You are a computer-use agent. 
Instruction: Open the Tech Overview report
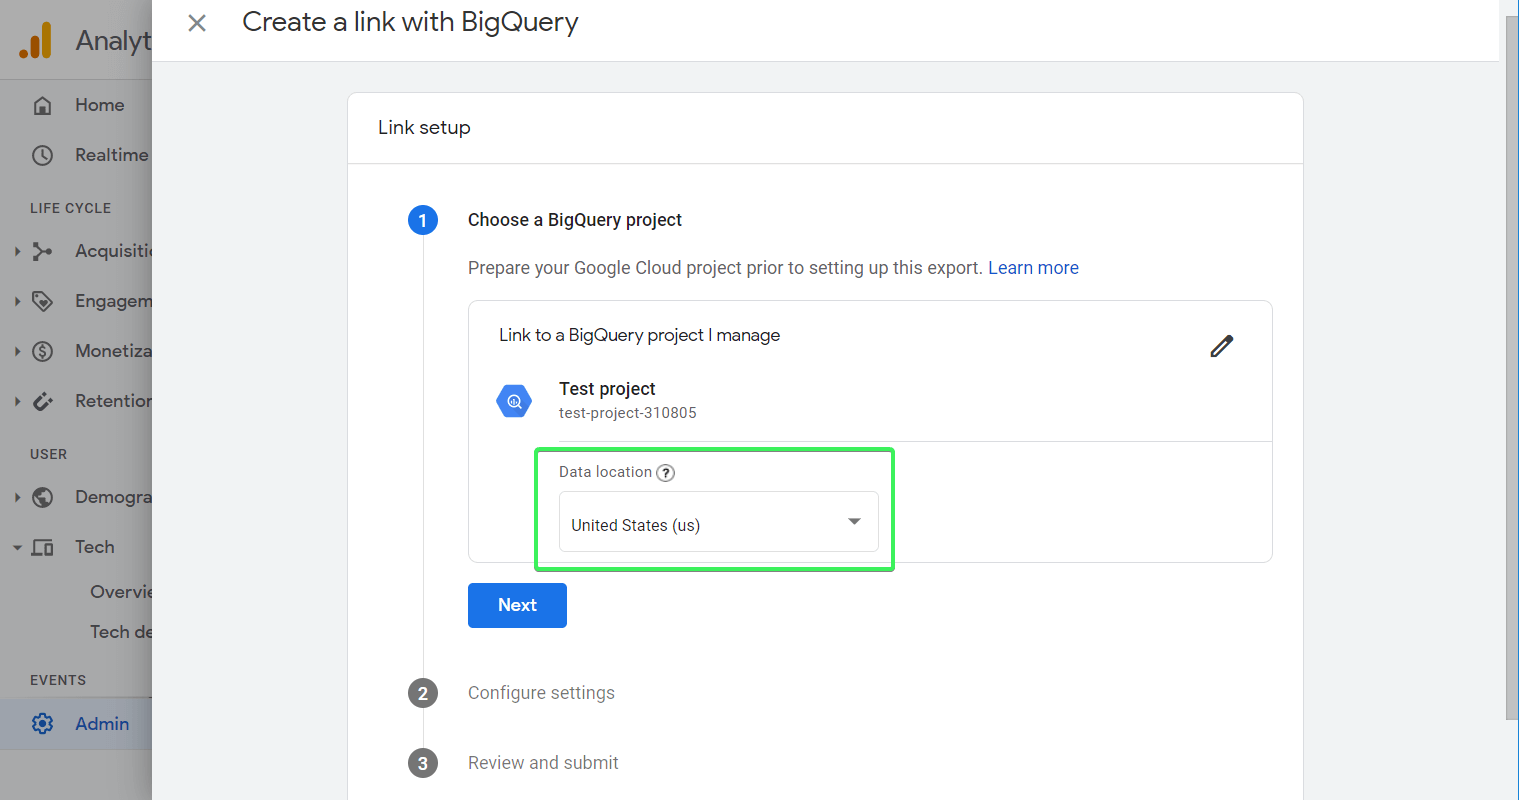click(x=121, y=592)
